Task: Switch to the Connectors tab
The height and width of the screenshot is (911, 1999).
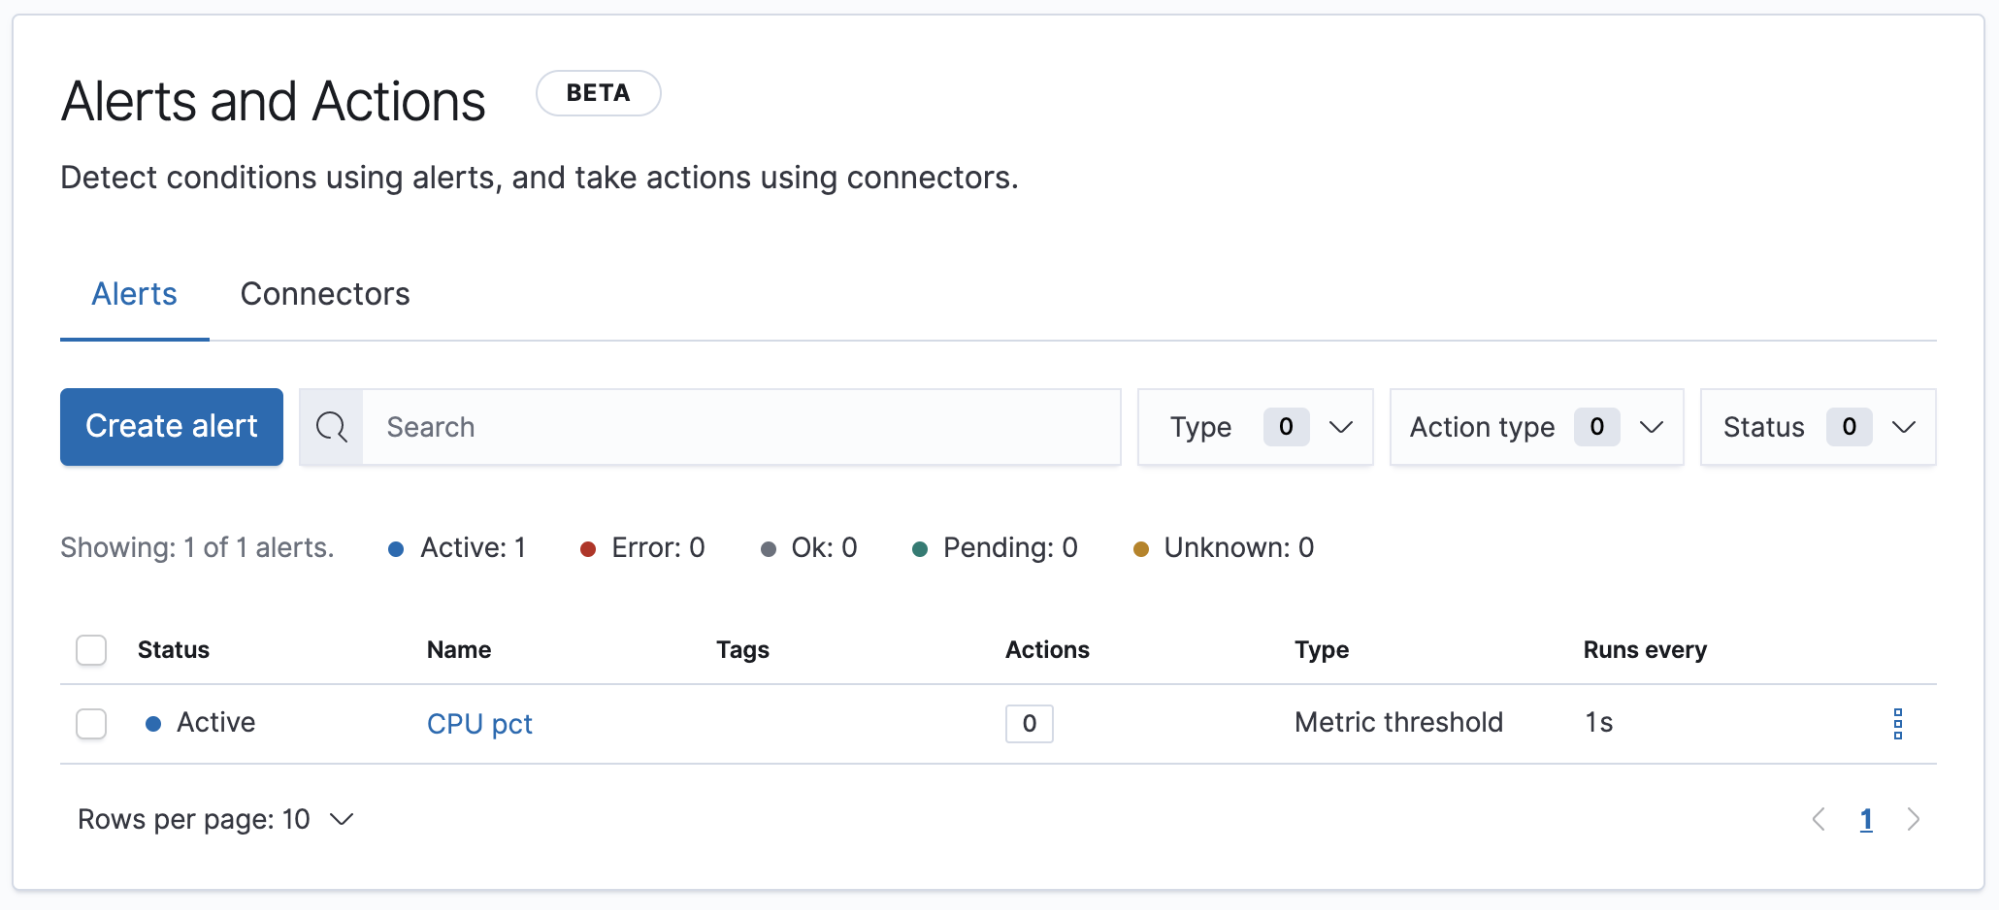Action: pyautogui.click(x=324, y=294)
